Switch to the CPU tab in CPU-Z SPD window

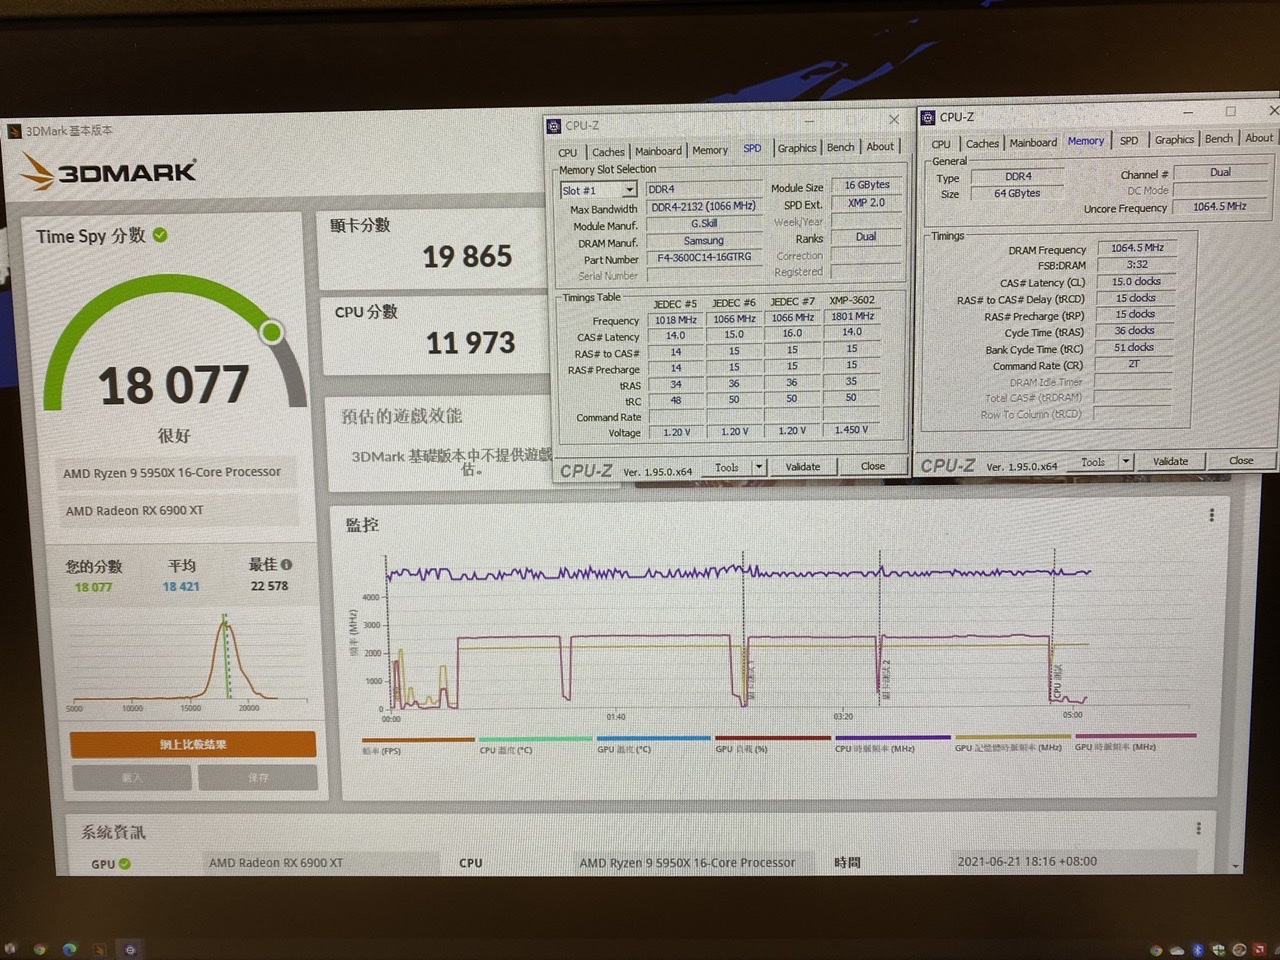(568, 153)
